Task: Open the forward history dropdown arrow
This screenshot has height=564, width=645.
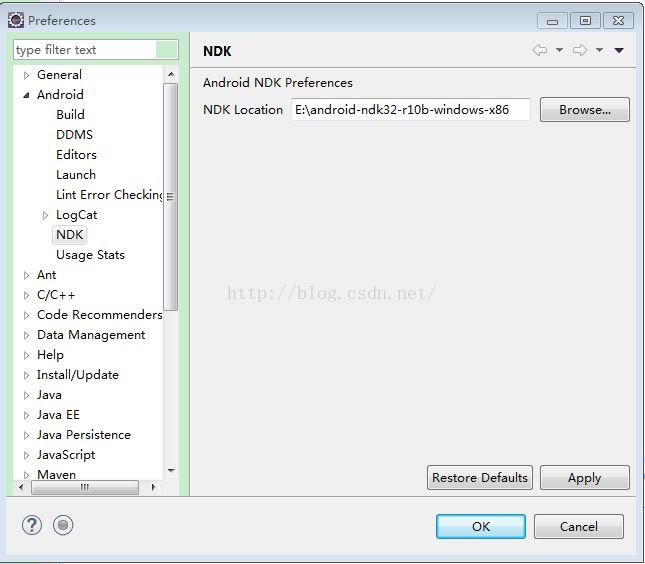Action: tap(599, 50)
